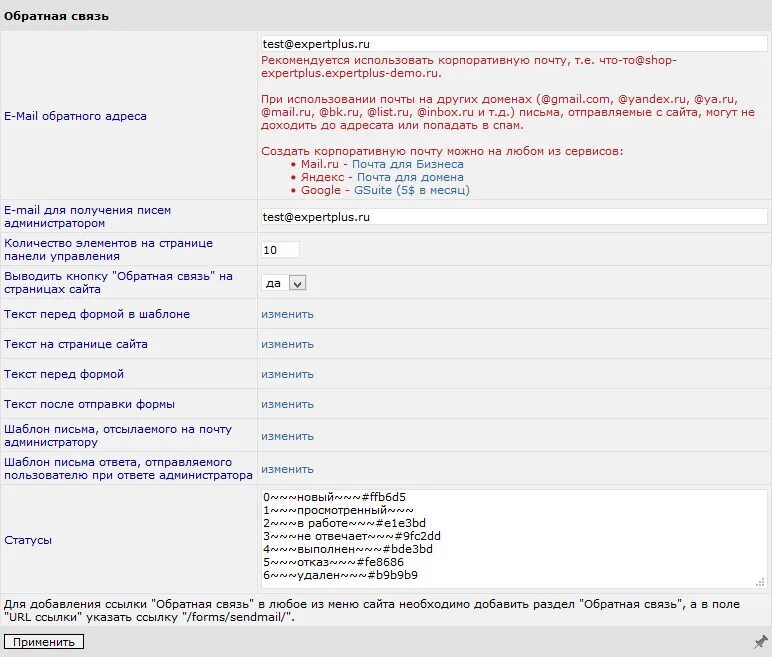Click the red text starting Рекомендуется использовать

[x=469, y=66]
